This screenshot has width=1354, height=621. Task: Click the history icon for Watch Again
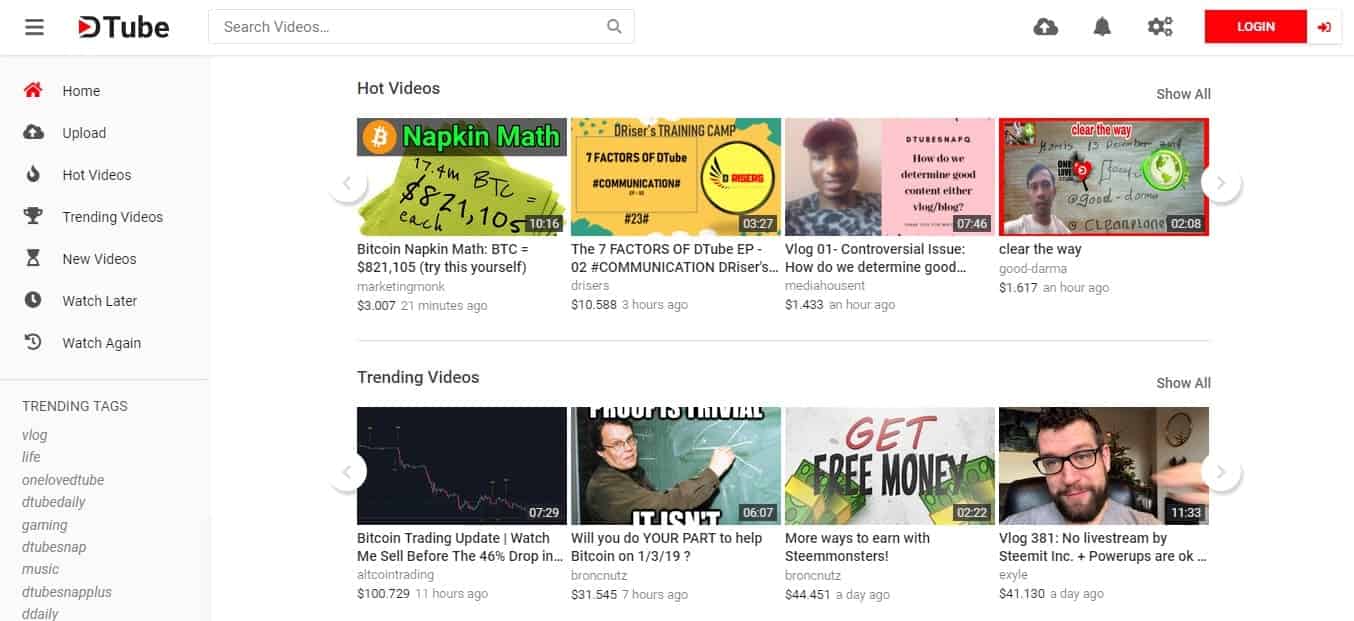[x=33, y=342]
